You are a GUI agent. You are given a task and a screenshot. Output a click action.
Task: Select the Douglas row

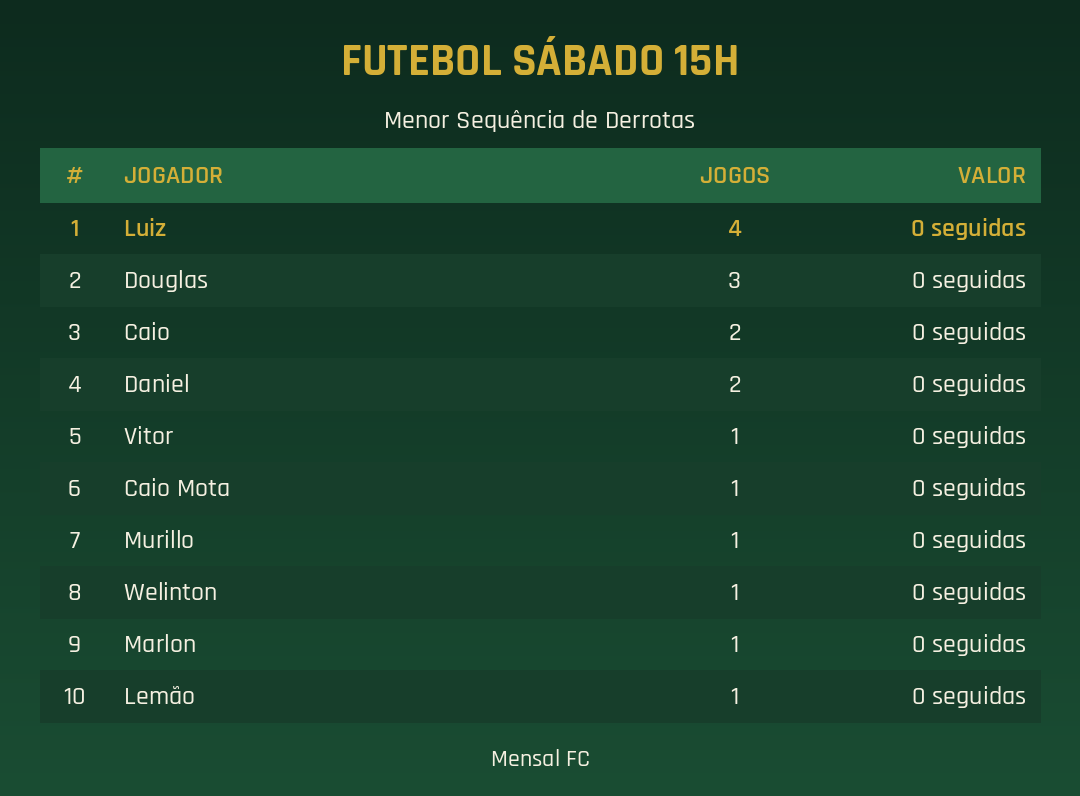pos(540,280)
